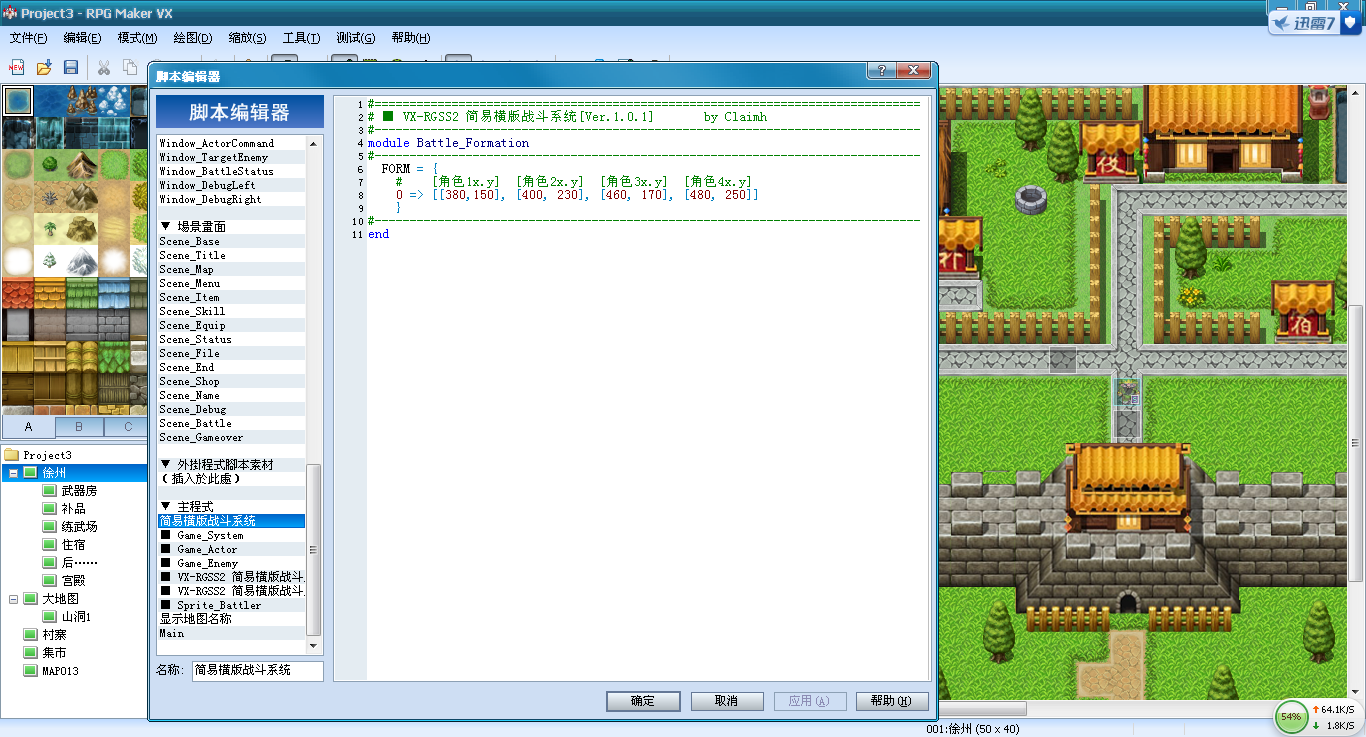The height and width of the screenshot is (737, 1366).
Task: Switch to tileset tab B
Action: (79, 427)
